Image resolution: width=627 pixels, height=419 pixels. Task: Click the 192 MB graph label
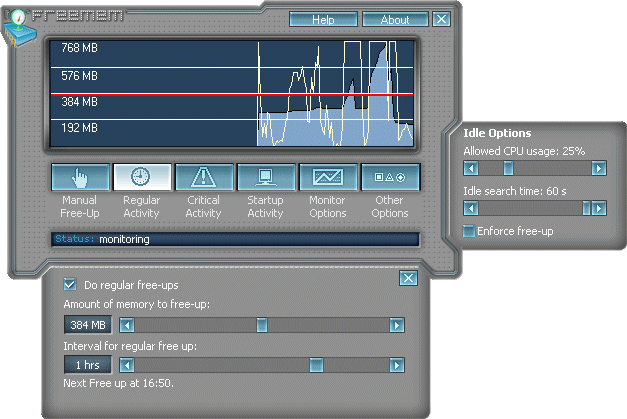click(x=80, y=128)
